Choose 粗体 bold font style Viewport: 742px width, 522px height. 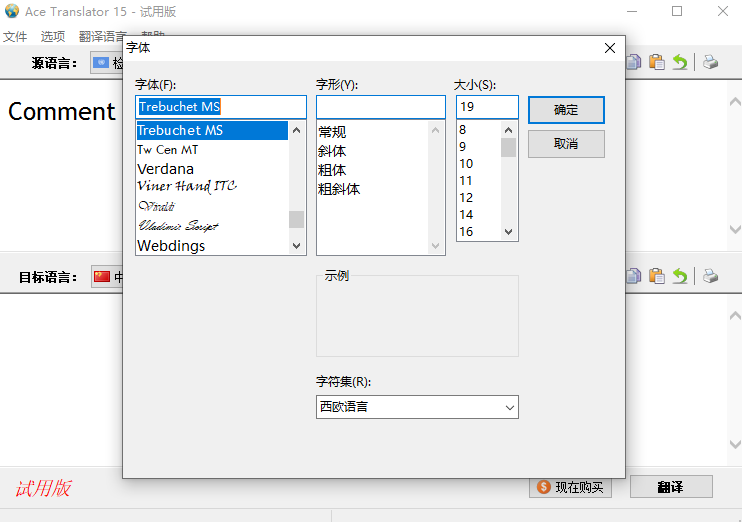tap(332, 170)
